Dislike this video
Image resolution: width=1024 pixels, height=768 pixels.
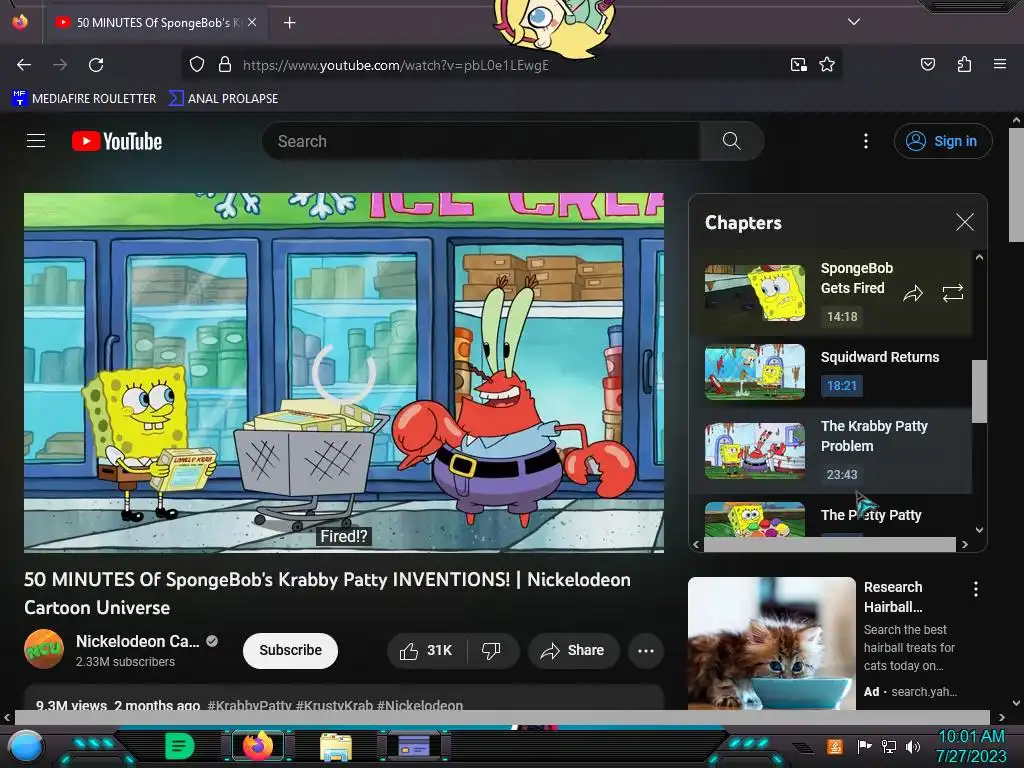[492, 650]
